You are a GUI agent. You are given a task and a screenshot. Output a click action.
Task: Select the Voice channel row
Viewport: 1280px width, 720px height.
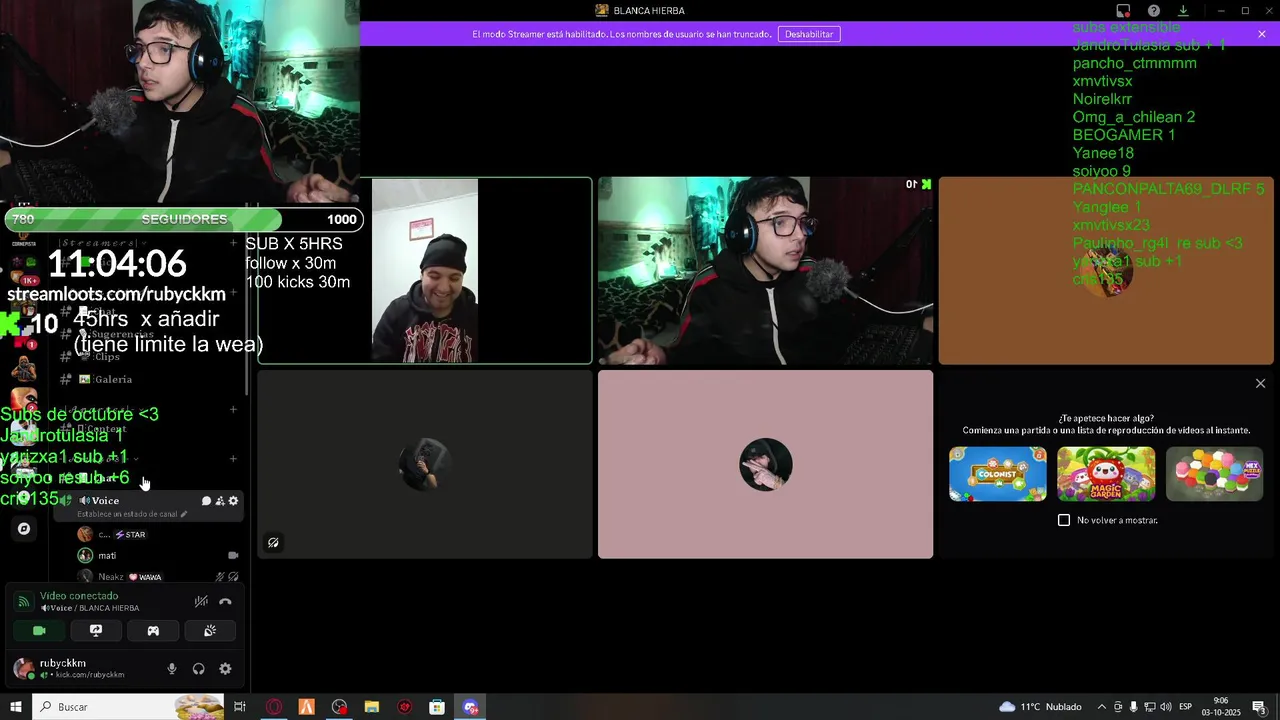[150, 506]
